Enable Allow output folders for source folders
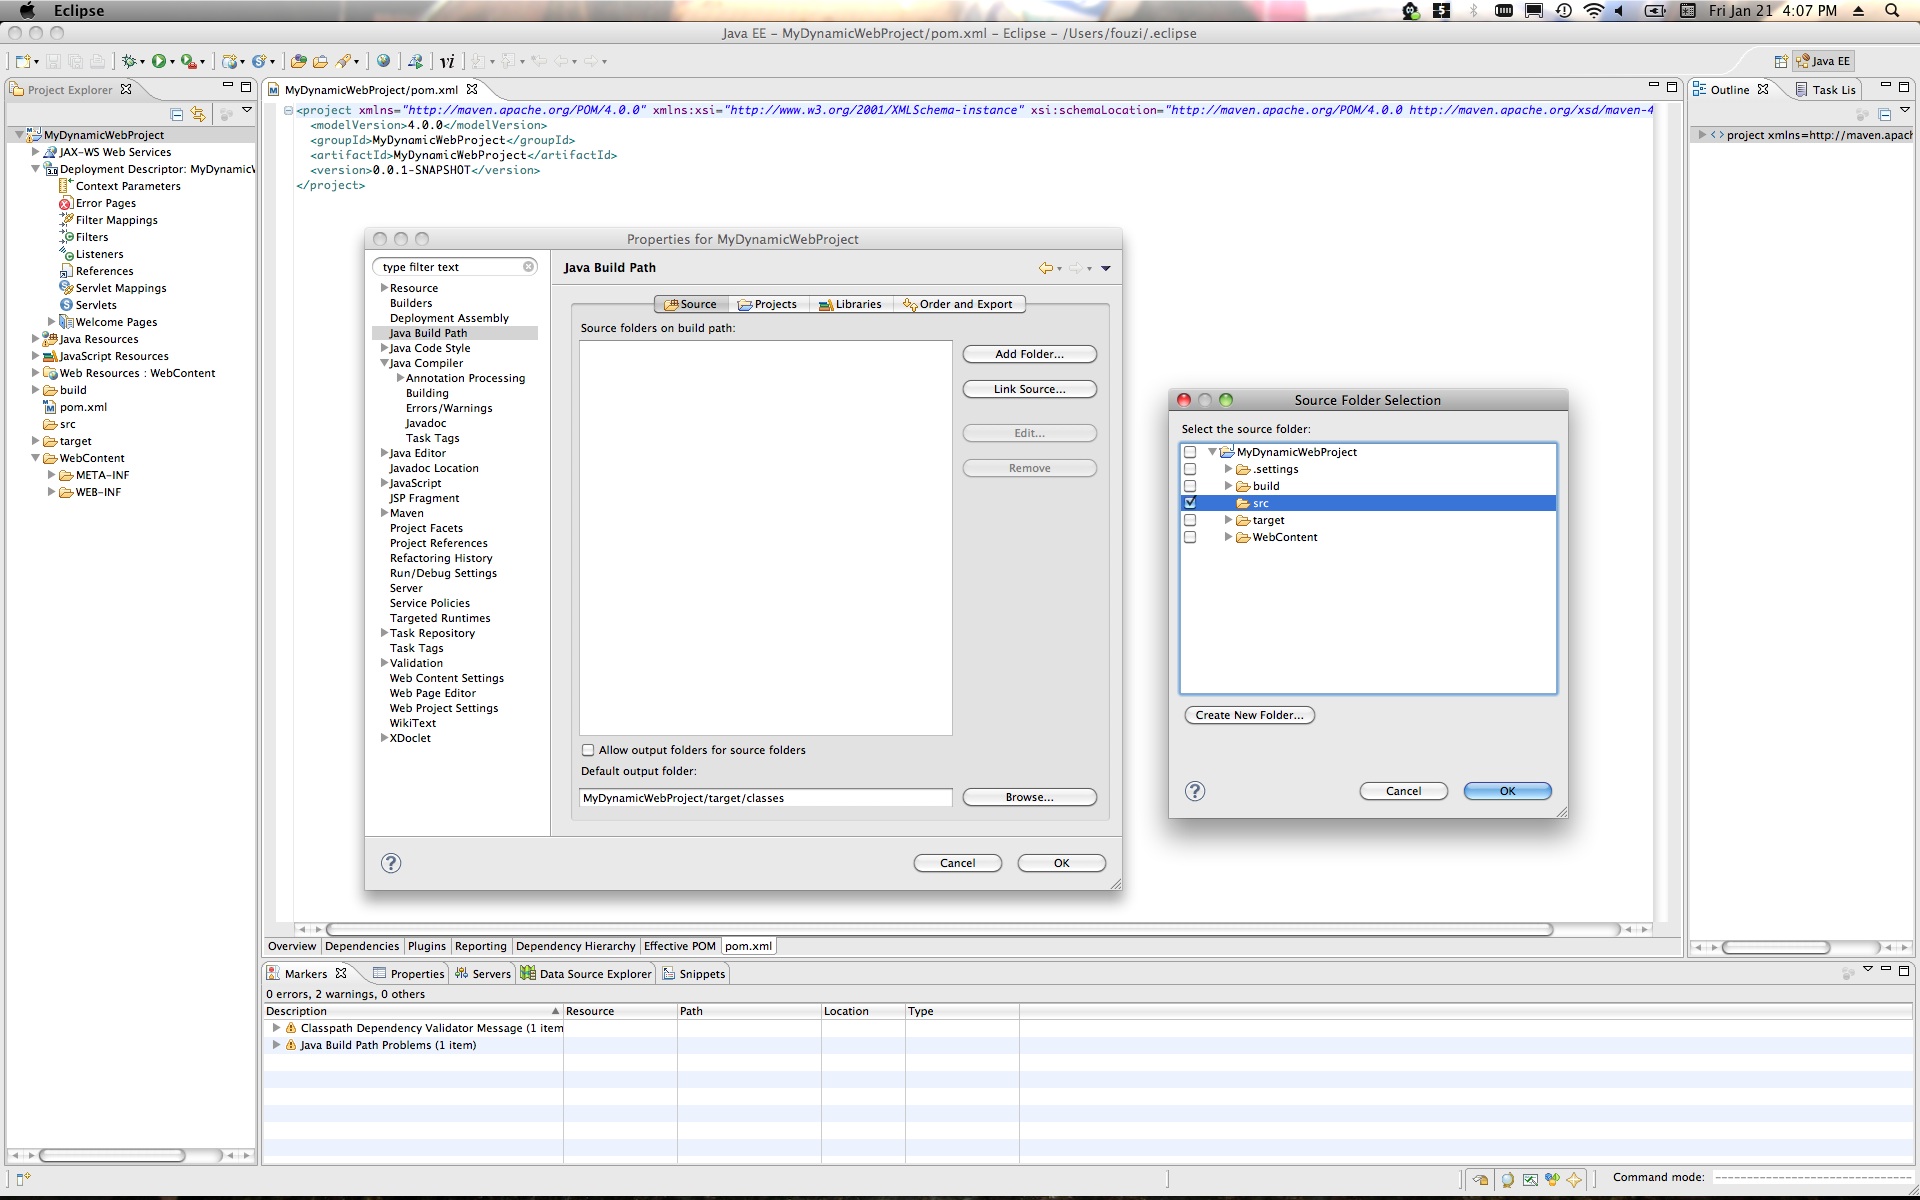Screen dimensions: 1920x1200 click(588, 750)
